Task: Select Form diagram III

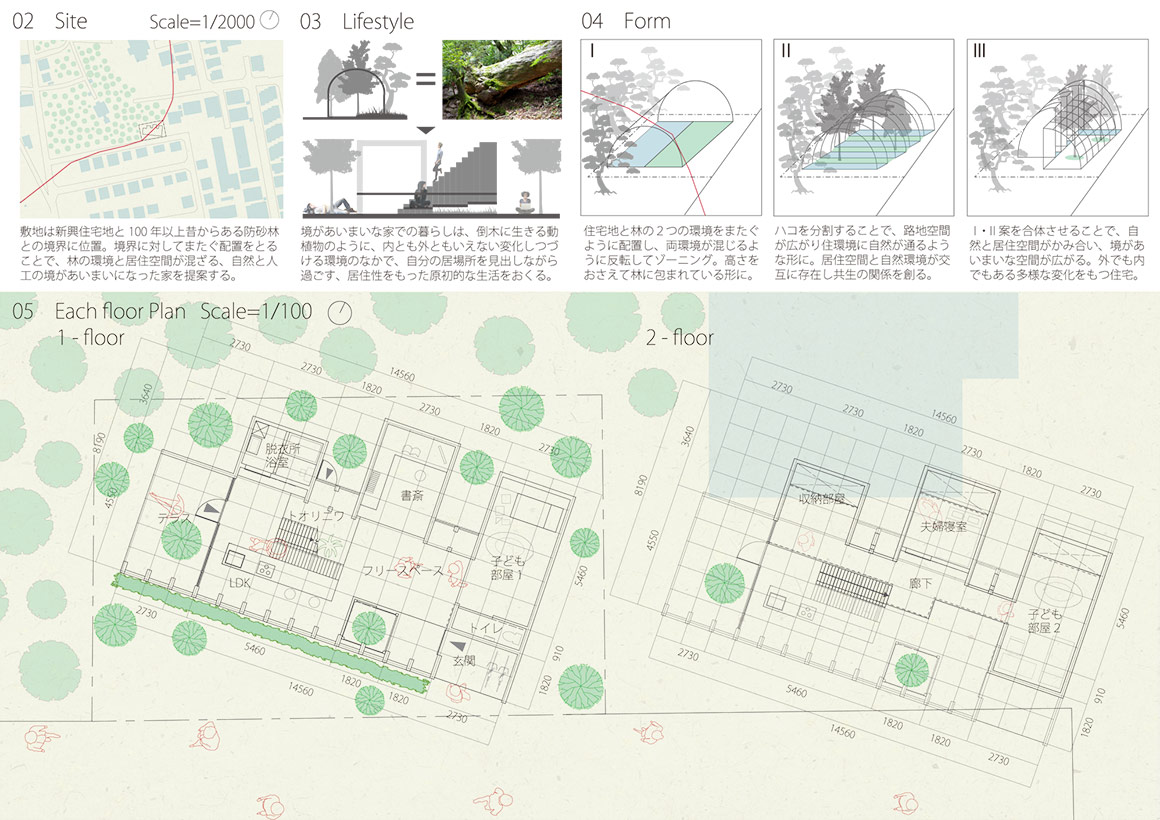Action: pos(1057,127)
